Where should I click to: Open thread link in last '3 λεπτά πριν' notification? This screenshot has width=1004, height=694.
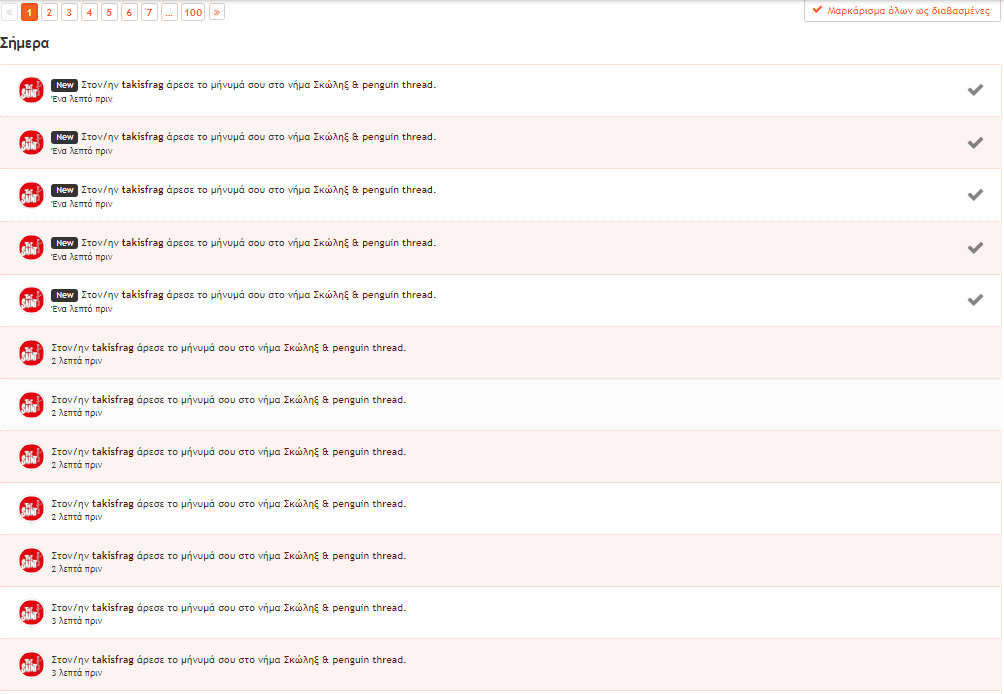coord(344,659)
